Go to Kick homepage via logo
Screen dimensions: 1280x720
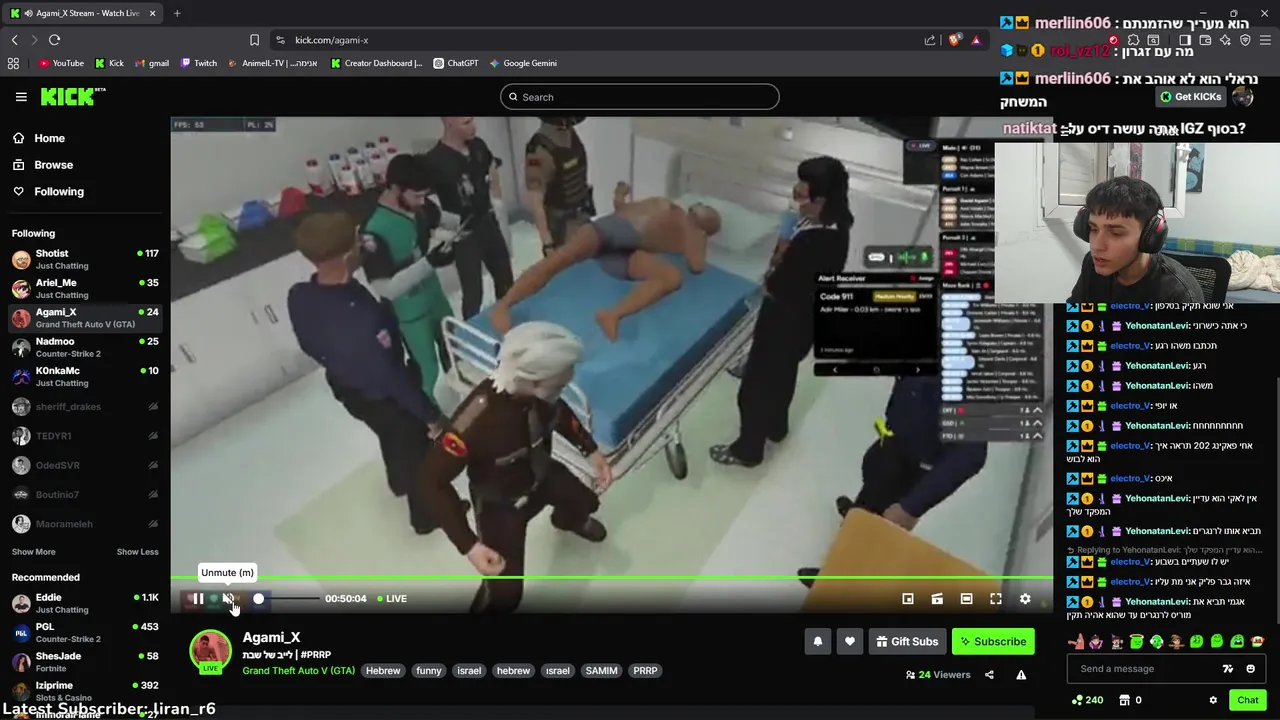coord(72,96)
